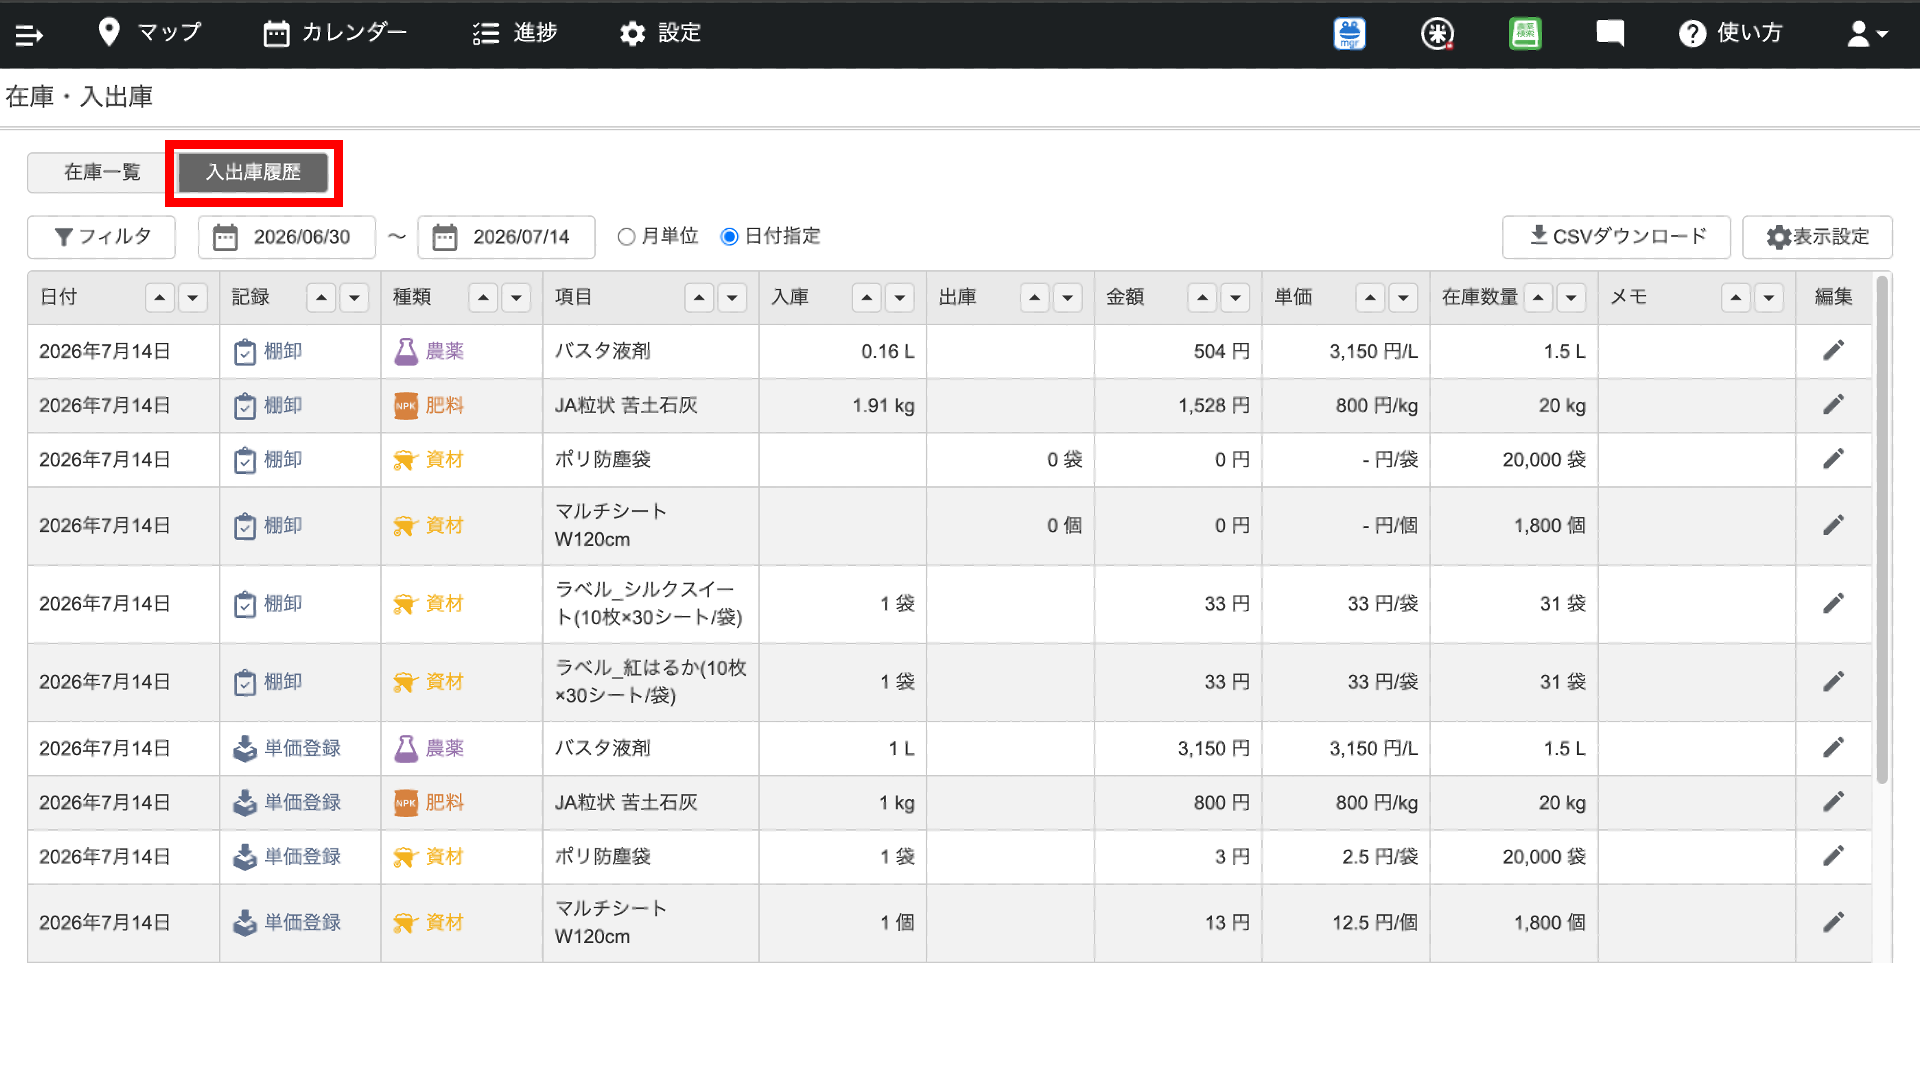
Task: Edit the ラベル_シルクスイート row
Action: [x=1833, y=604]
